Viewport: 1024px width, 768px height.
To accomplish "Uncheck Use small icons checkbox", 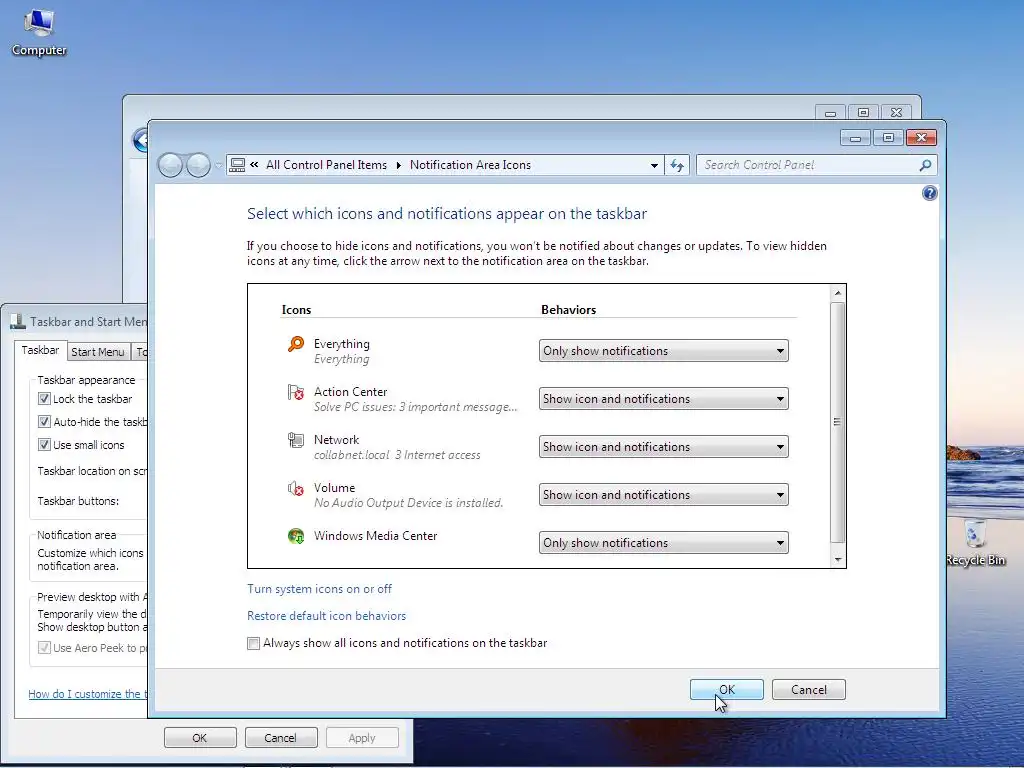I will coord(44,445).
